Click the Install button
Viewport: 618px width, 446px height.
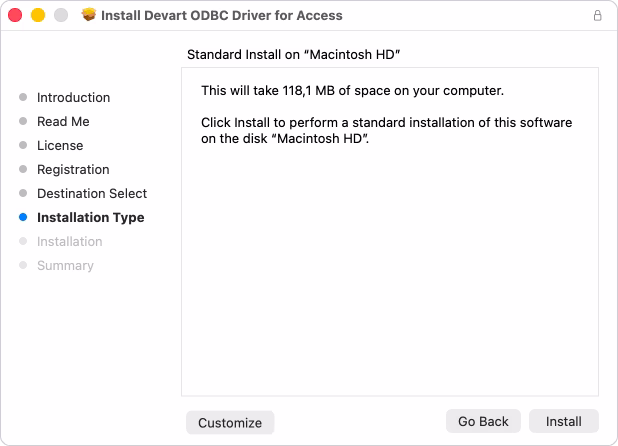click(564, 421)
